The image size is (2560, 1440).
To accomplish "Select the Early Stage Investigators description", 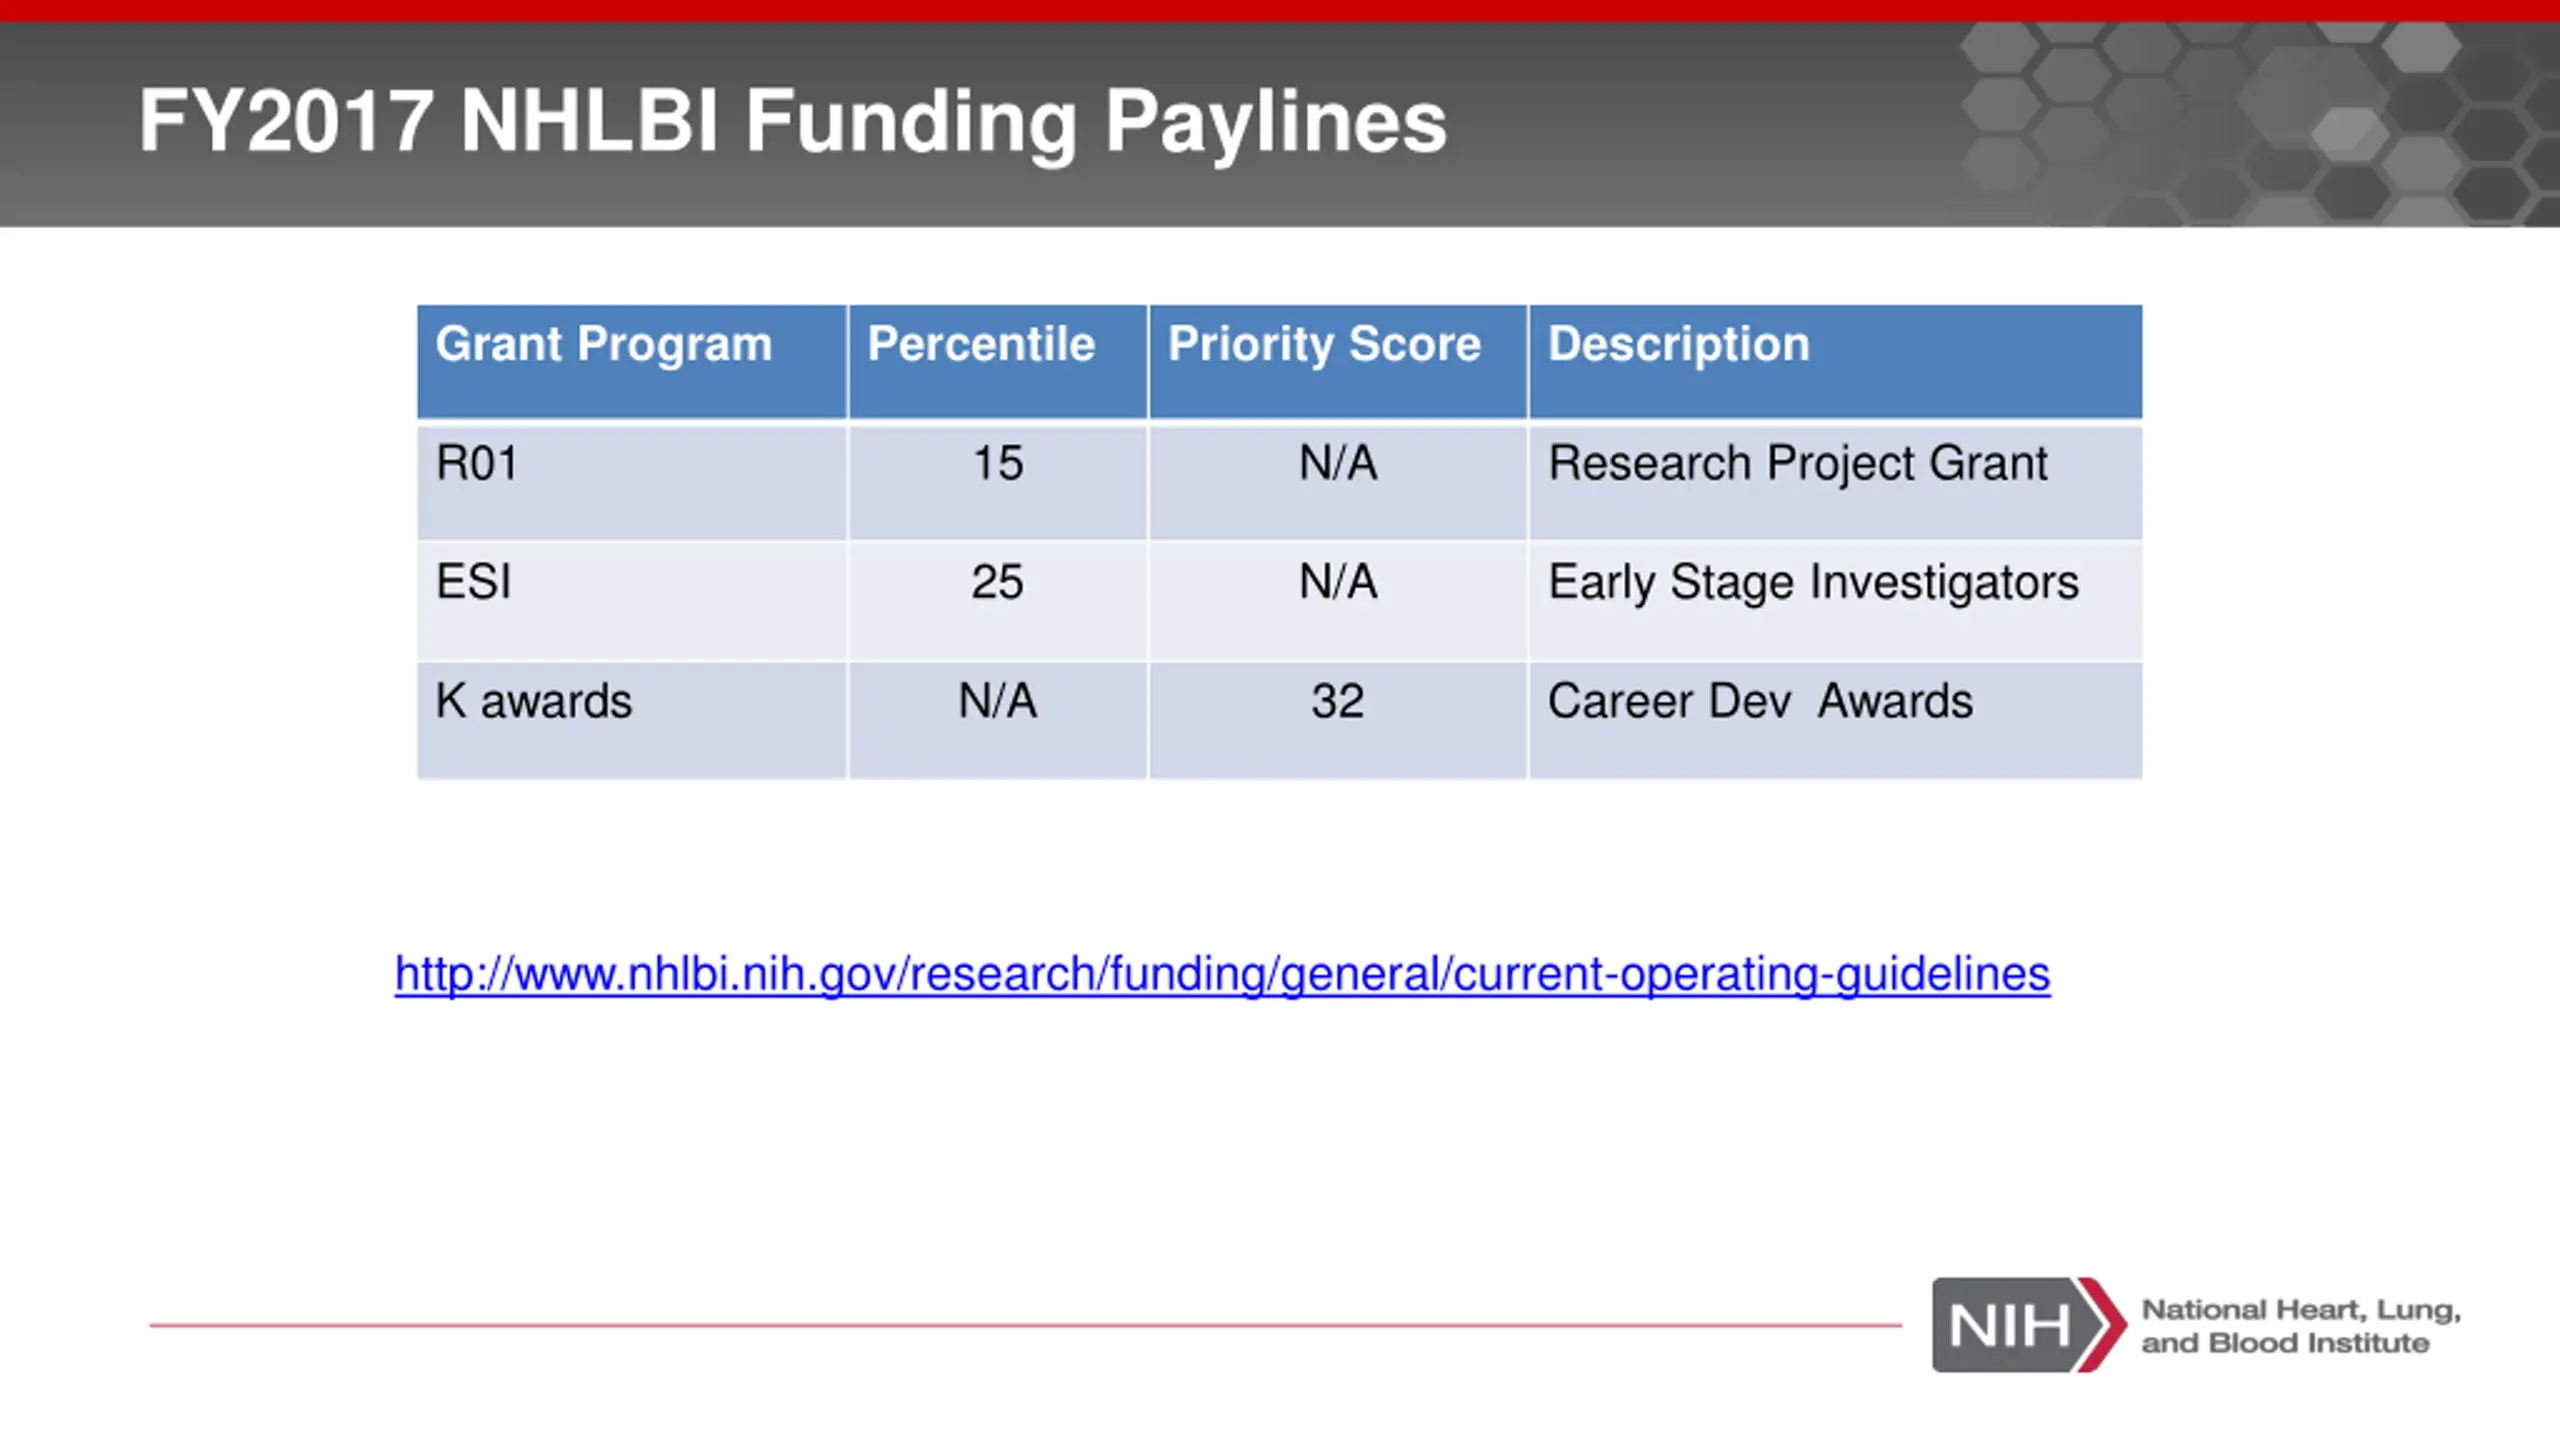I will pos(1836,602).
